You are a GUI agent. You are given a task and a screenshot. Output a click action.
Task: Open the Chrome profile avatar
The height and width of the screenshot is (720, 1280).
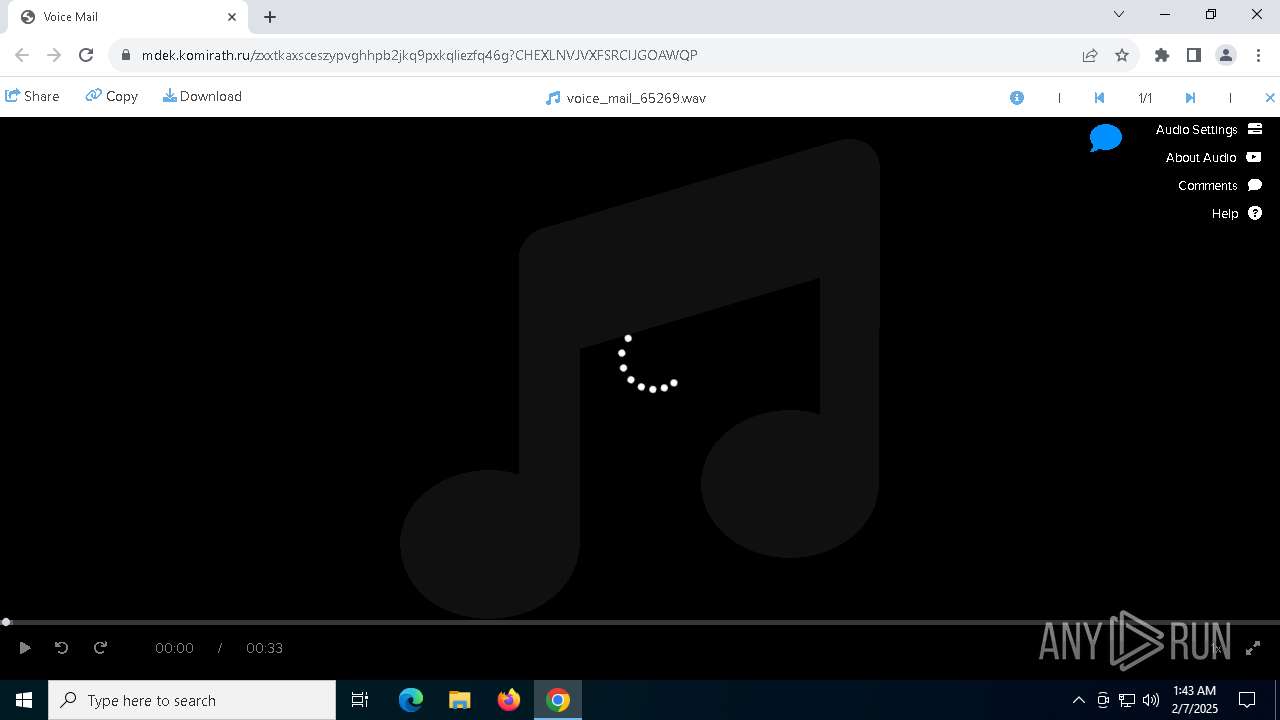(x=1226, y=55)
